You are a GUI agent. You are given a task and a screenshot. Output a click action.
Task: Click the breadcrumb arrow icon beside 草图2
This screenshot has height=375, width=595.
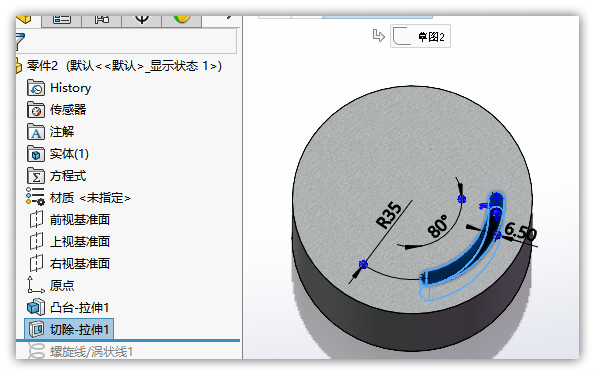[x=378, y=36]
